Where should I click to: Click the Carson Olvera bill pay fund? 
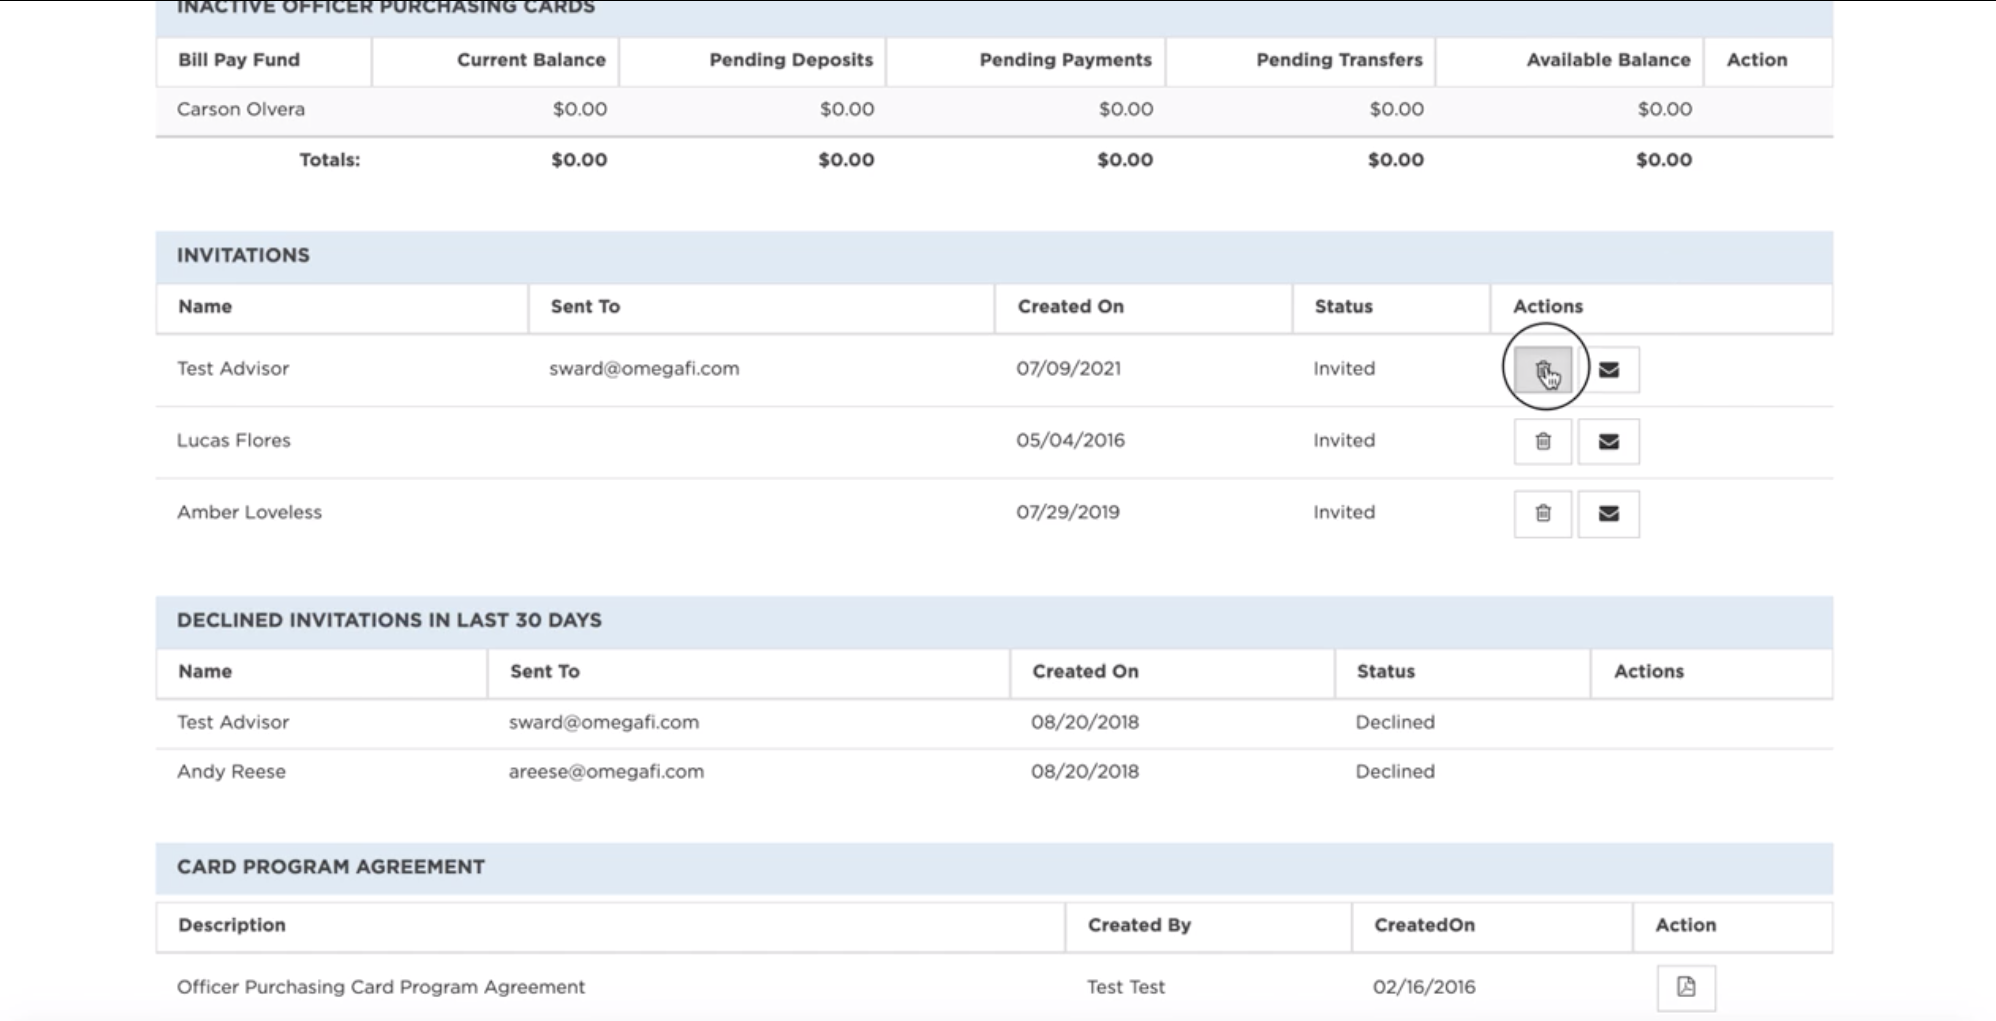tap(241, 109)
